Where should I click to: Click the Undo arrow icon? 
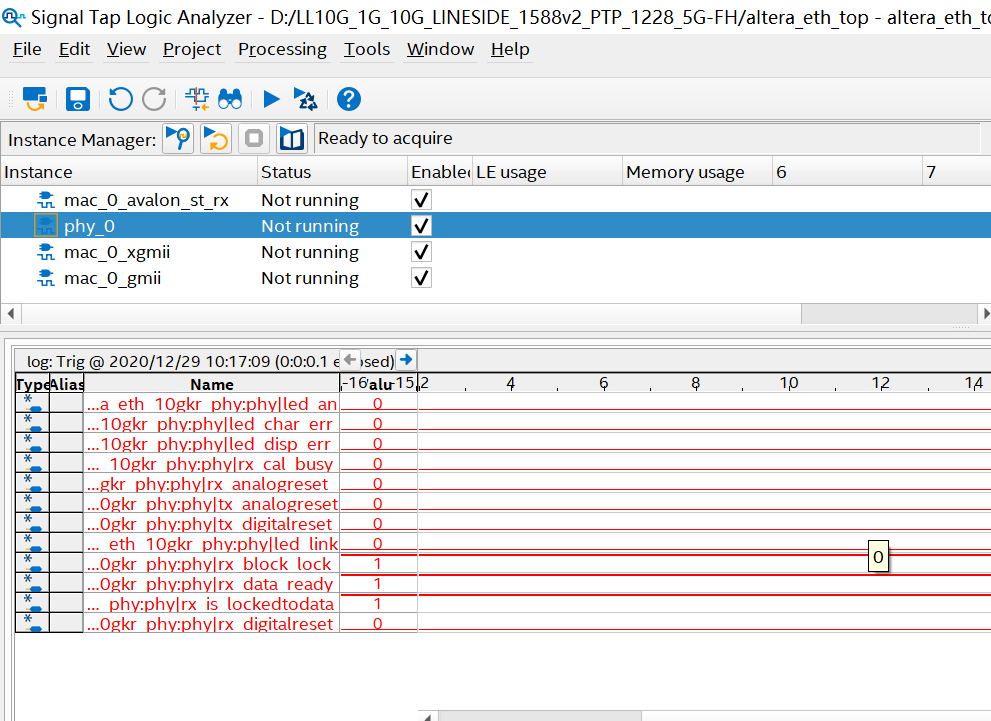[x=121, y=99]
